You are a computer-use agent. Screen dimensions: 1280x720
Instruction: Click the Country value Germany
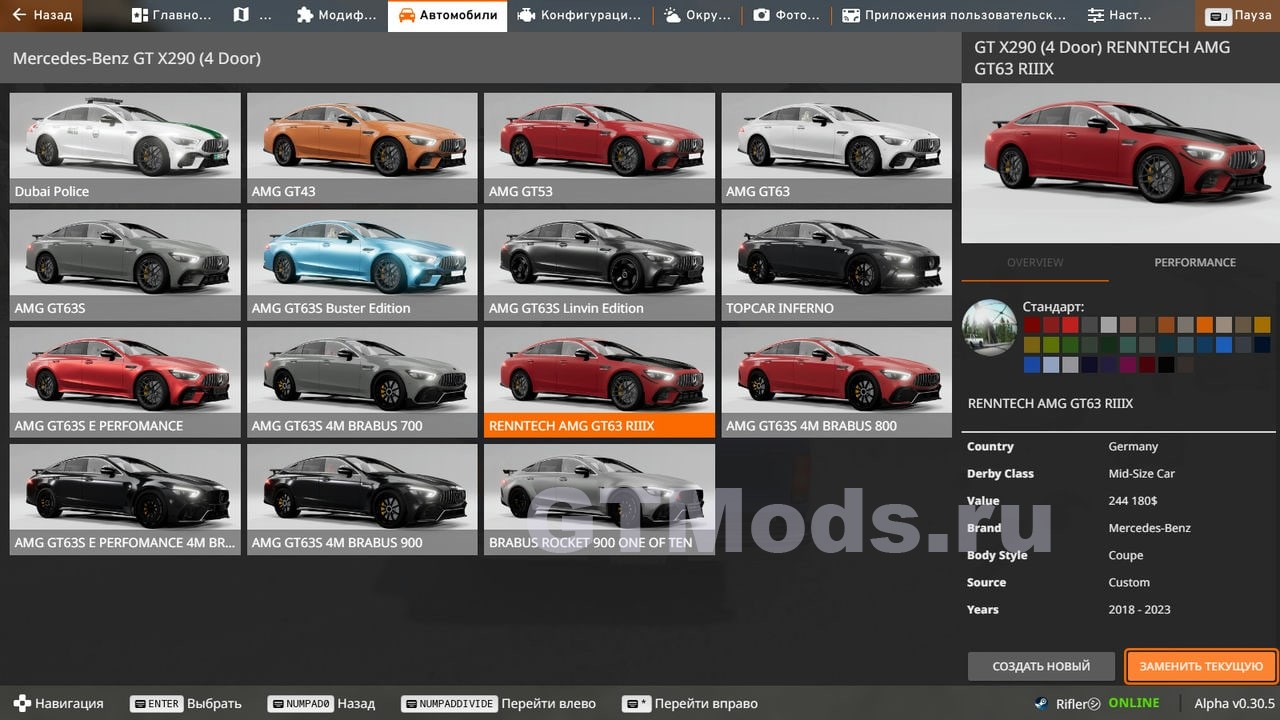tap(1133, 447)
